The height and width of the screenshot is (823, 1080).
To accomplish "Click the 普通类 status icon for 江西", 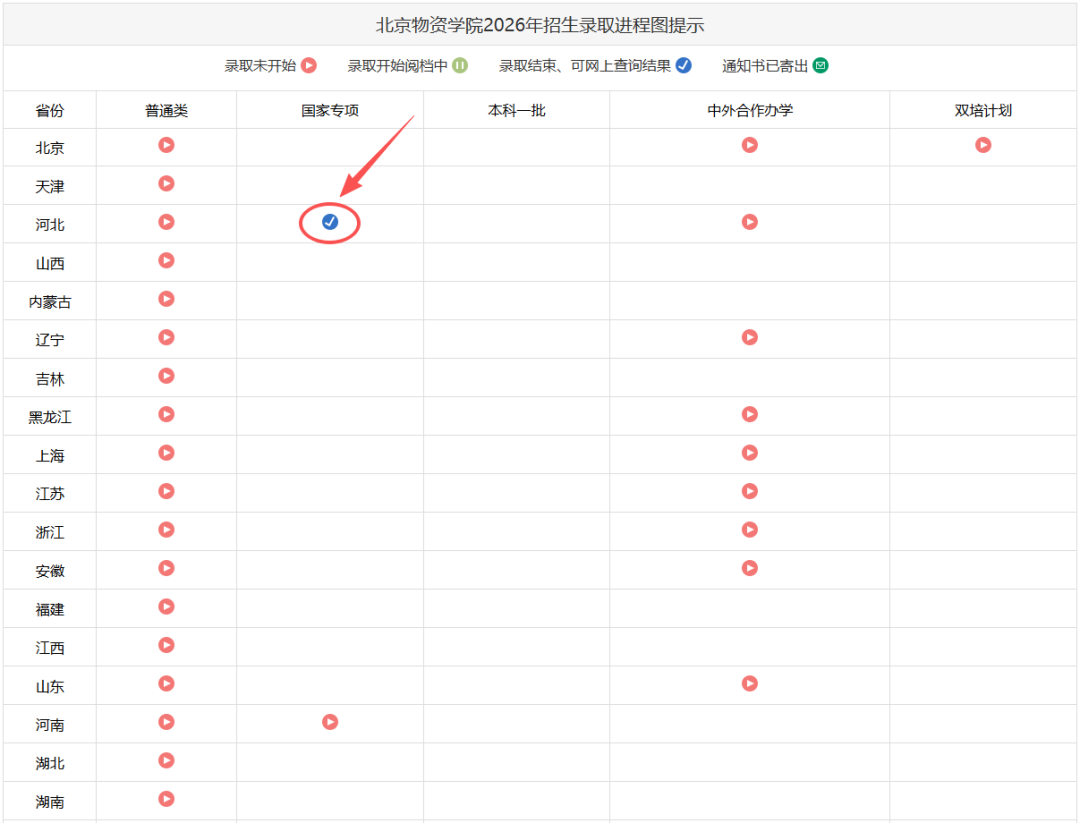I will 166,645.
